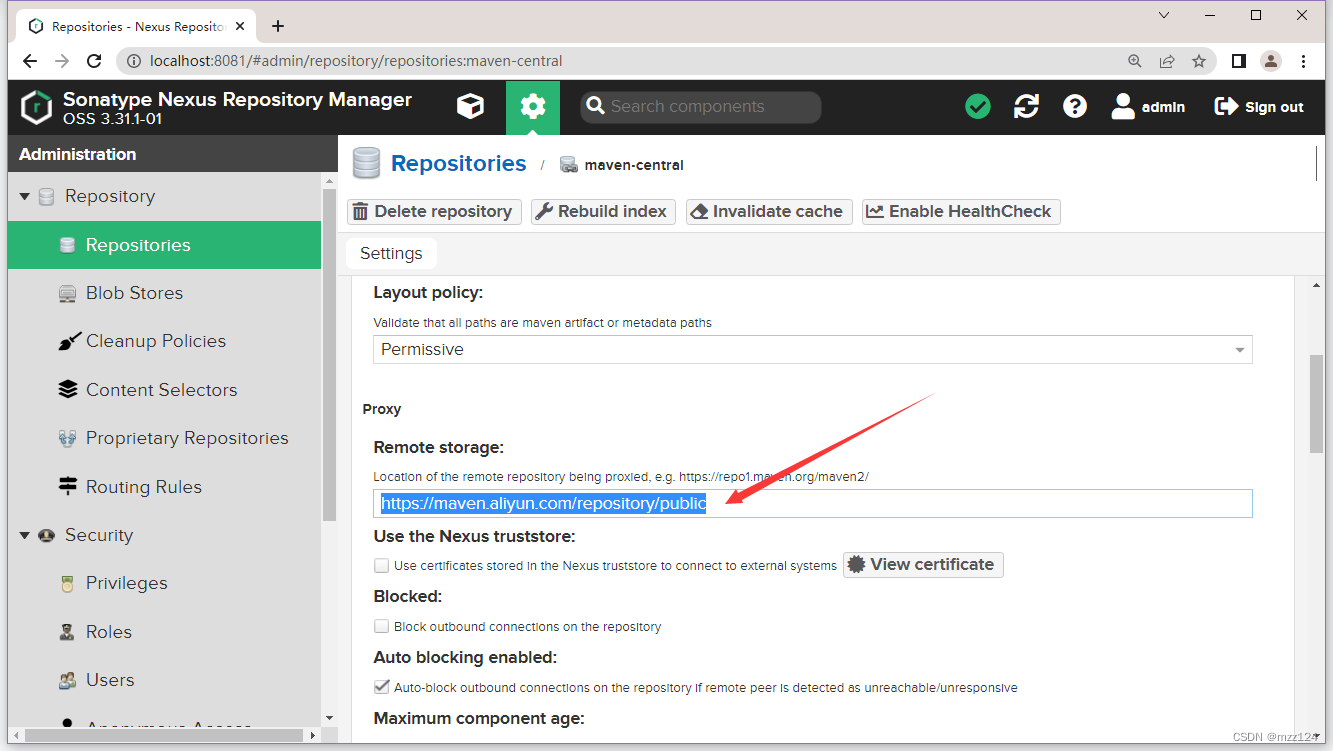Click Delete repository button
This screenshot has height=751, width=1333.
click(x=434, y=212)
